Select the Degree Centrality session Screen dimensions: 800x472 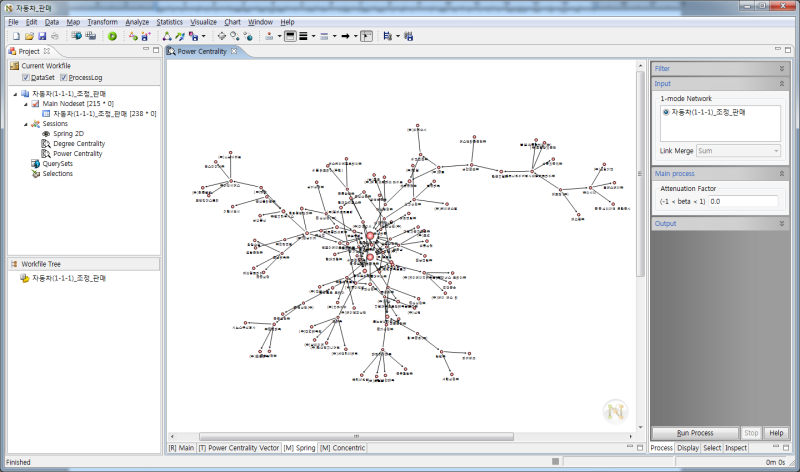pos(79,144)
